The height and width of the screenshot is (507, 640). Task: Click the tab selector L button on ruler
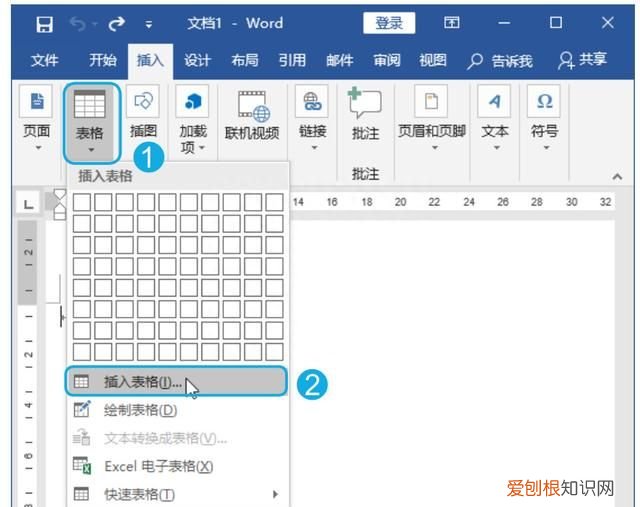[28, 203]
